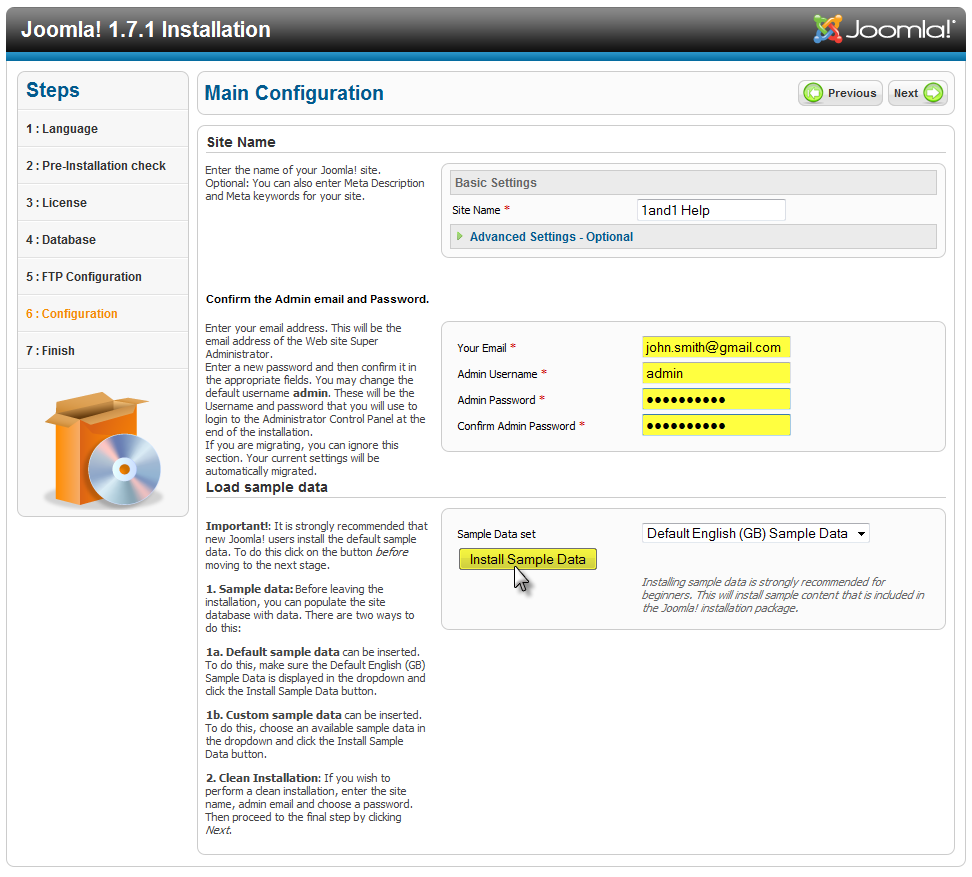
Task: Go to step 7: Finish
Action: tap(51, 351)
